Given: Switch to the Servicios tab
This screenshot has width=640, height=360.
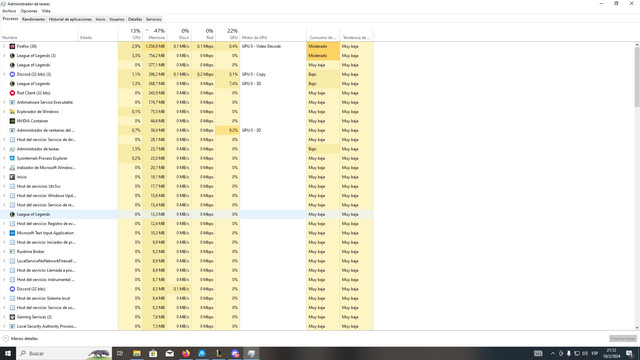Looking at the screenshot, I should [153, 19].
